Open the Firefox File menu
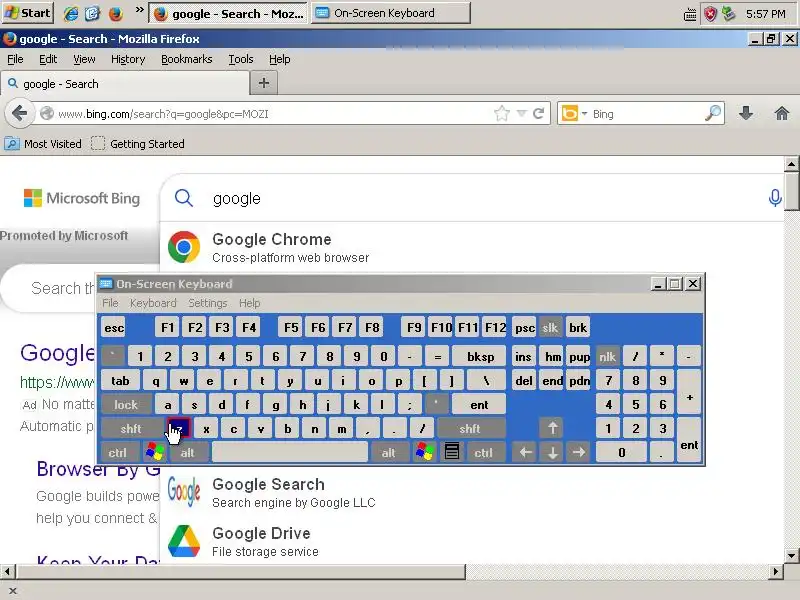The width and height of the screenshot is (800, 600). click(15, 59)
